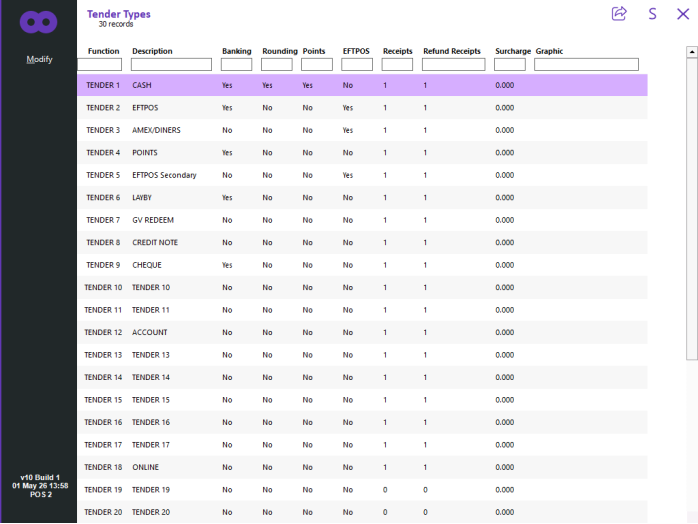This screenshot has height=524, width=698.
Task: Click the Points column header
Action: (x=314, y=51)
